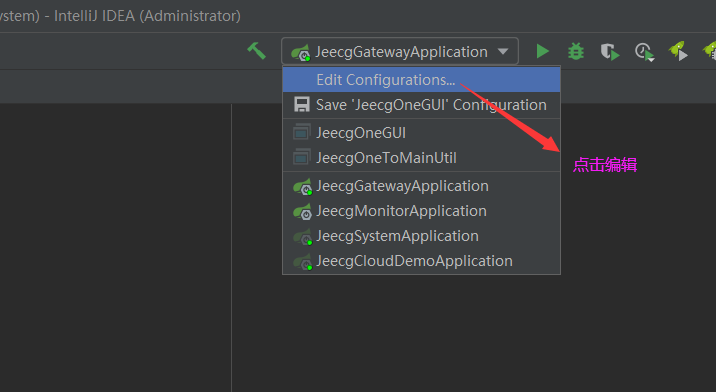Click the save disk icon beside JeecgOneGUI

tap(301, 105)
